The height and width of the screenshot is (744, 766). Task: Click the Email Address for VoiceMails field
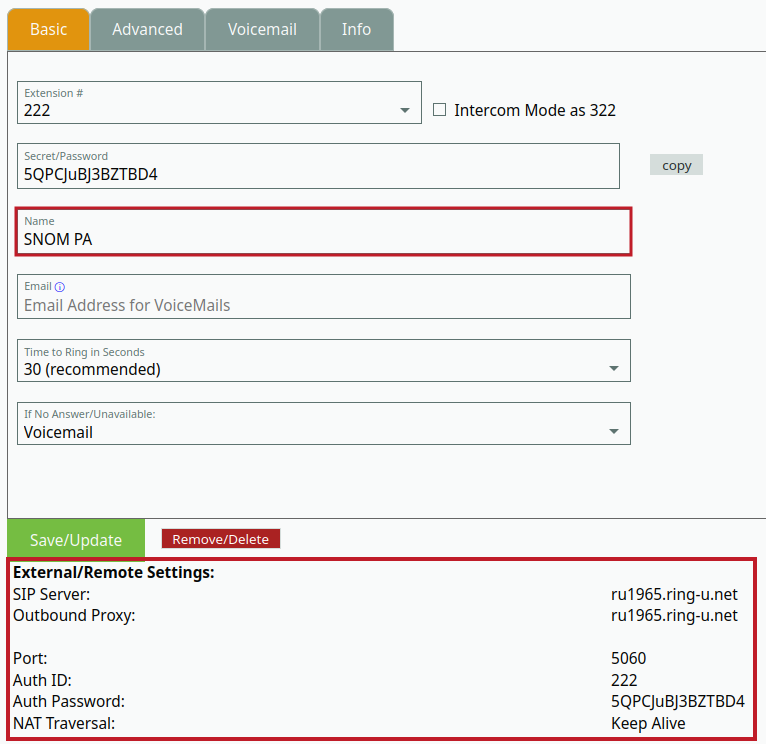[323, 305]
